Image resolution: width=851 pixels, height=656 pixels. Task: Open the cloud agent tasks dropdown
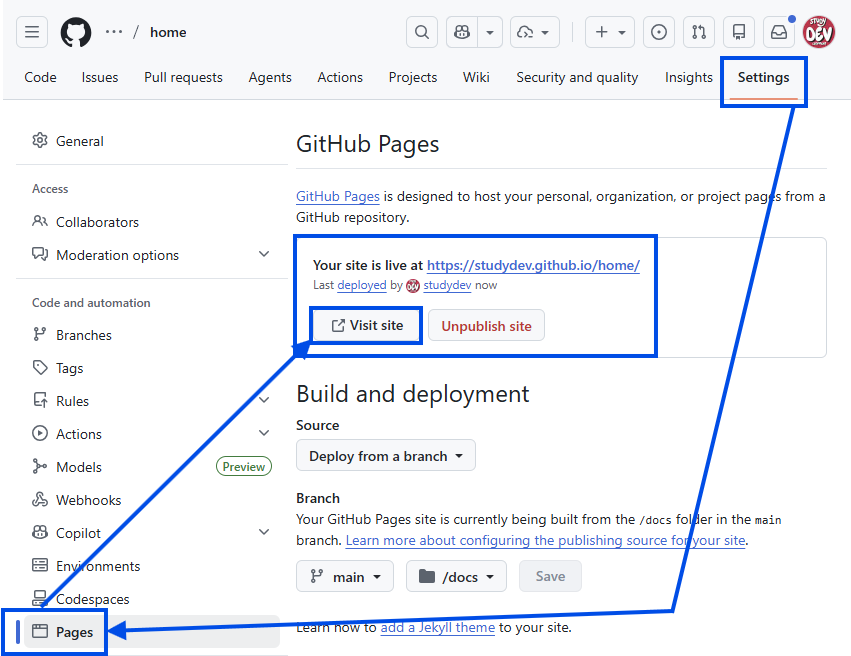point(535,32)
